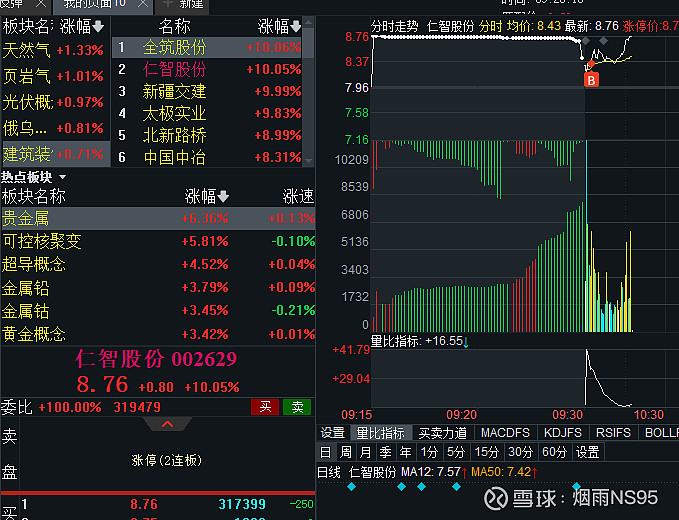679x520 pixels.
Task: Select 金属铅 hot sector row
Action: click(158, 287)
